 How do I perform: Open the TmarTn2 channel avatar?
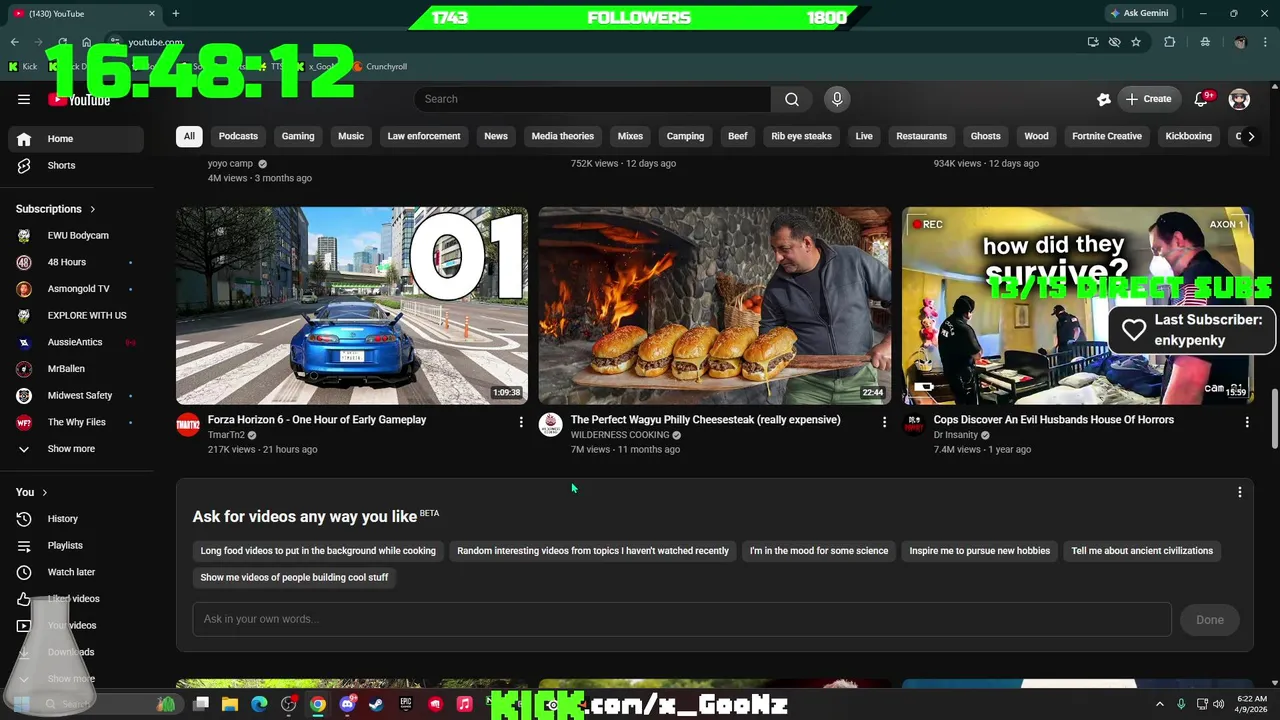[188, 425]
